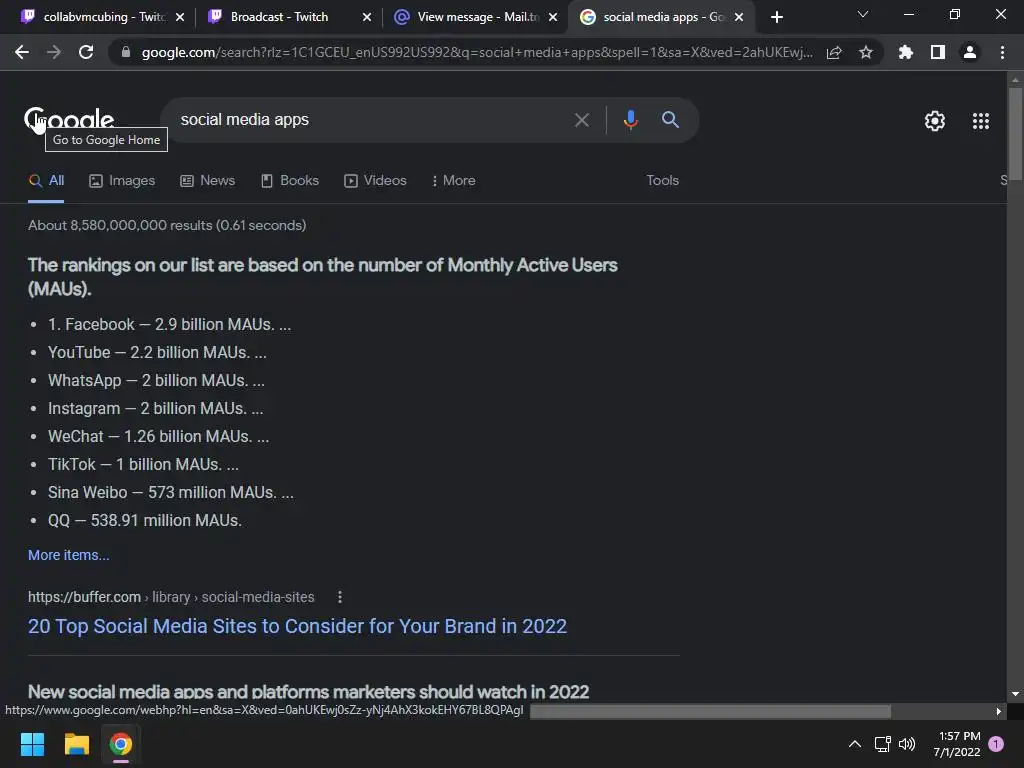Expand the tab search chevron
1024x768 pixels.
pyautogui.click(x=863, y=14)
